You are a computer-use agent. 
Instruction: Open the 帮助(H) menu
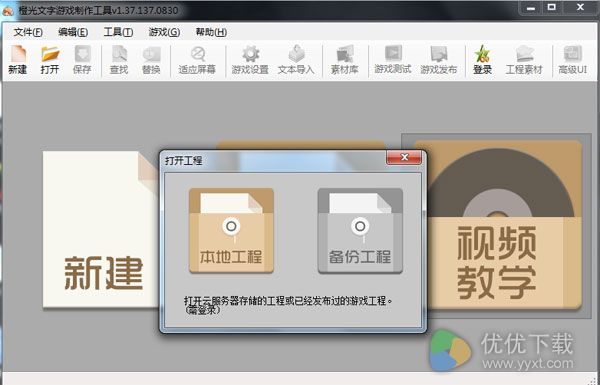tap(211, 32)
